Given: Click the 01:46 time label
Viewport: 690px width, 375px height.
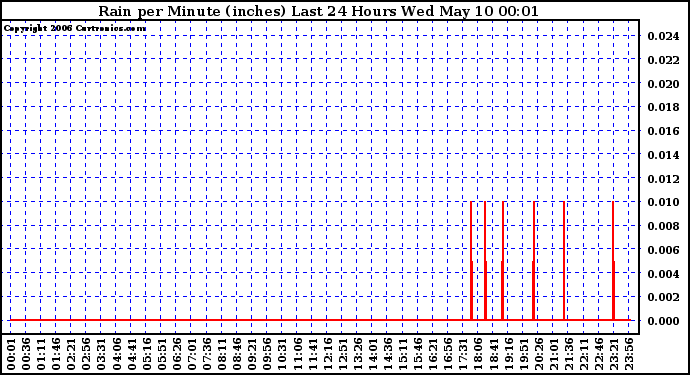Looking at the screenshot, I should point(56,354).
